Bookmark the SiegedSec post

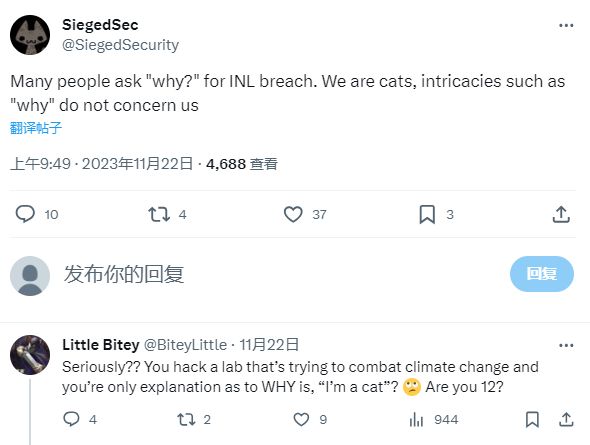(427, 214)
